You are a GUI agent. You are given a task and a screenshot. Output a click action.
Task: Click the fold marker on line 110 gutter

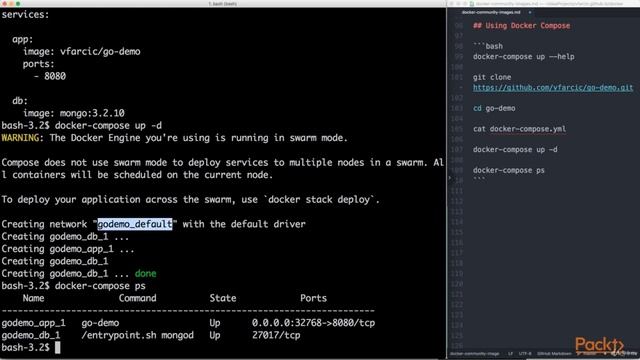(450, 178)
